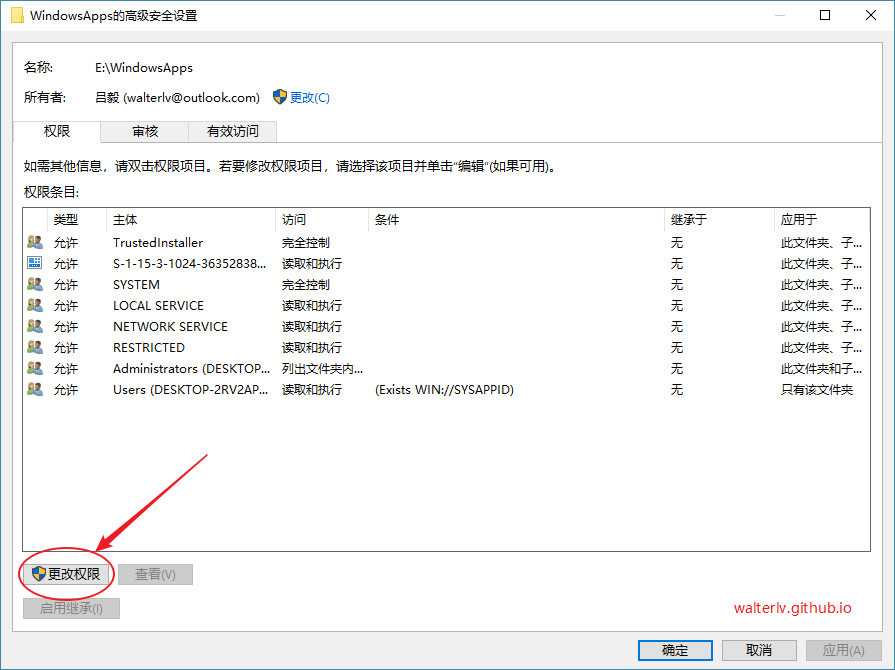Click the group icon beside SYSTEM

(33, 284)
